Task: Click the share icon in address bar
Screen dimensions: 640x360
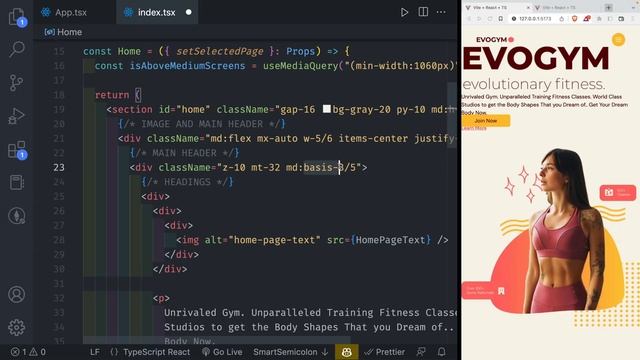Action: 562,19
